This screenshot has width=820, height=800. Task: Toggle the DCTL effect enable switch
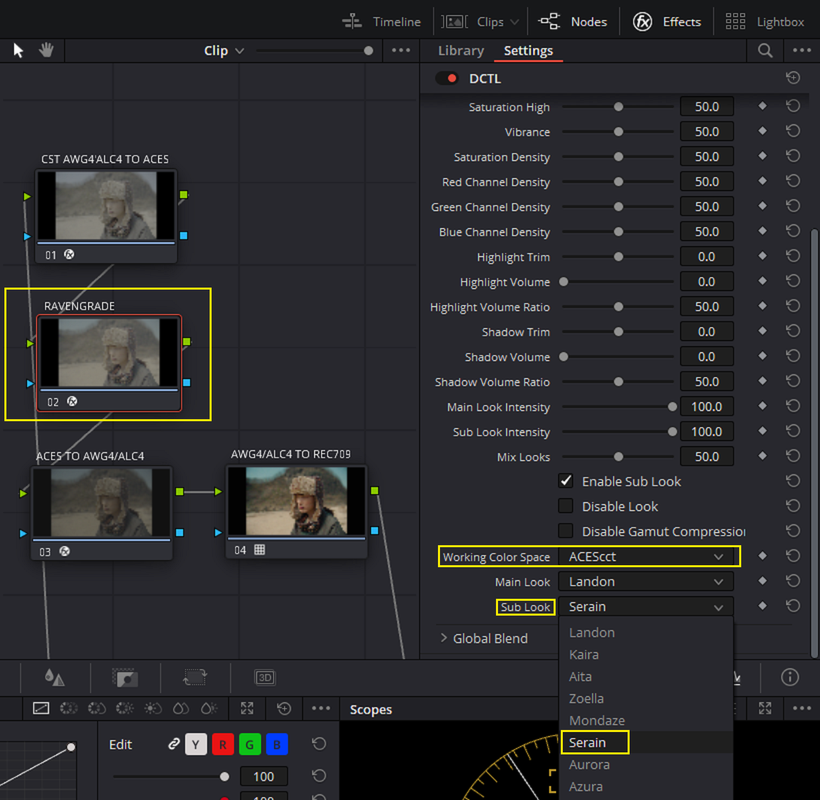[447, 78]
